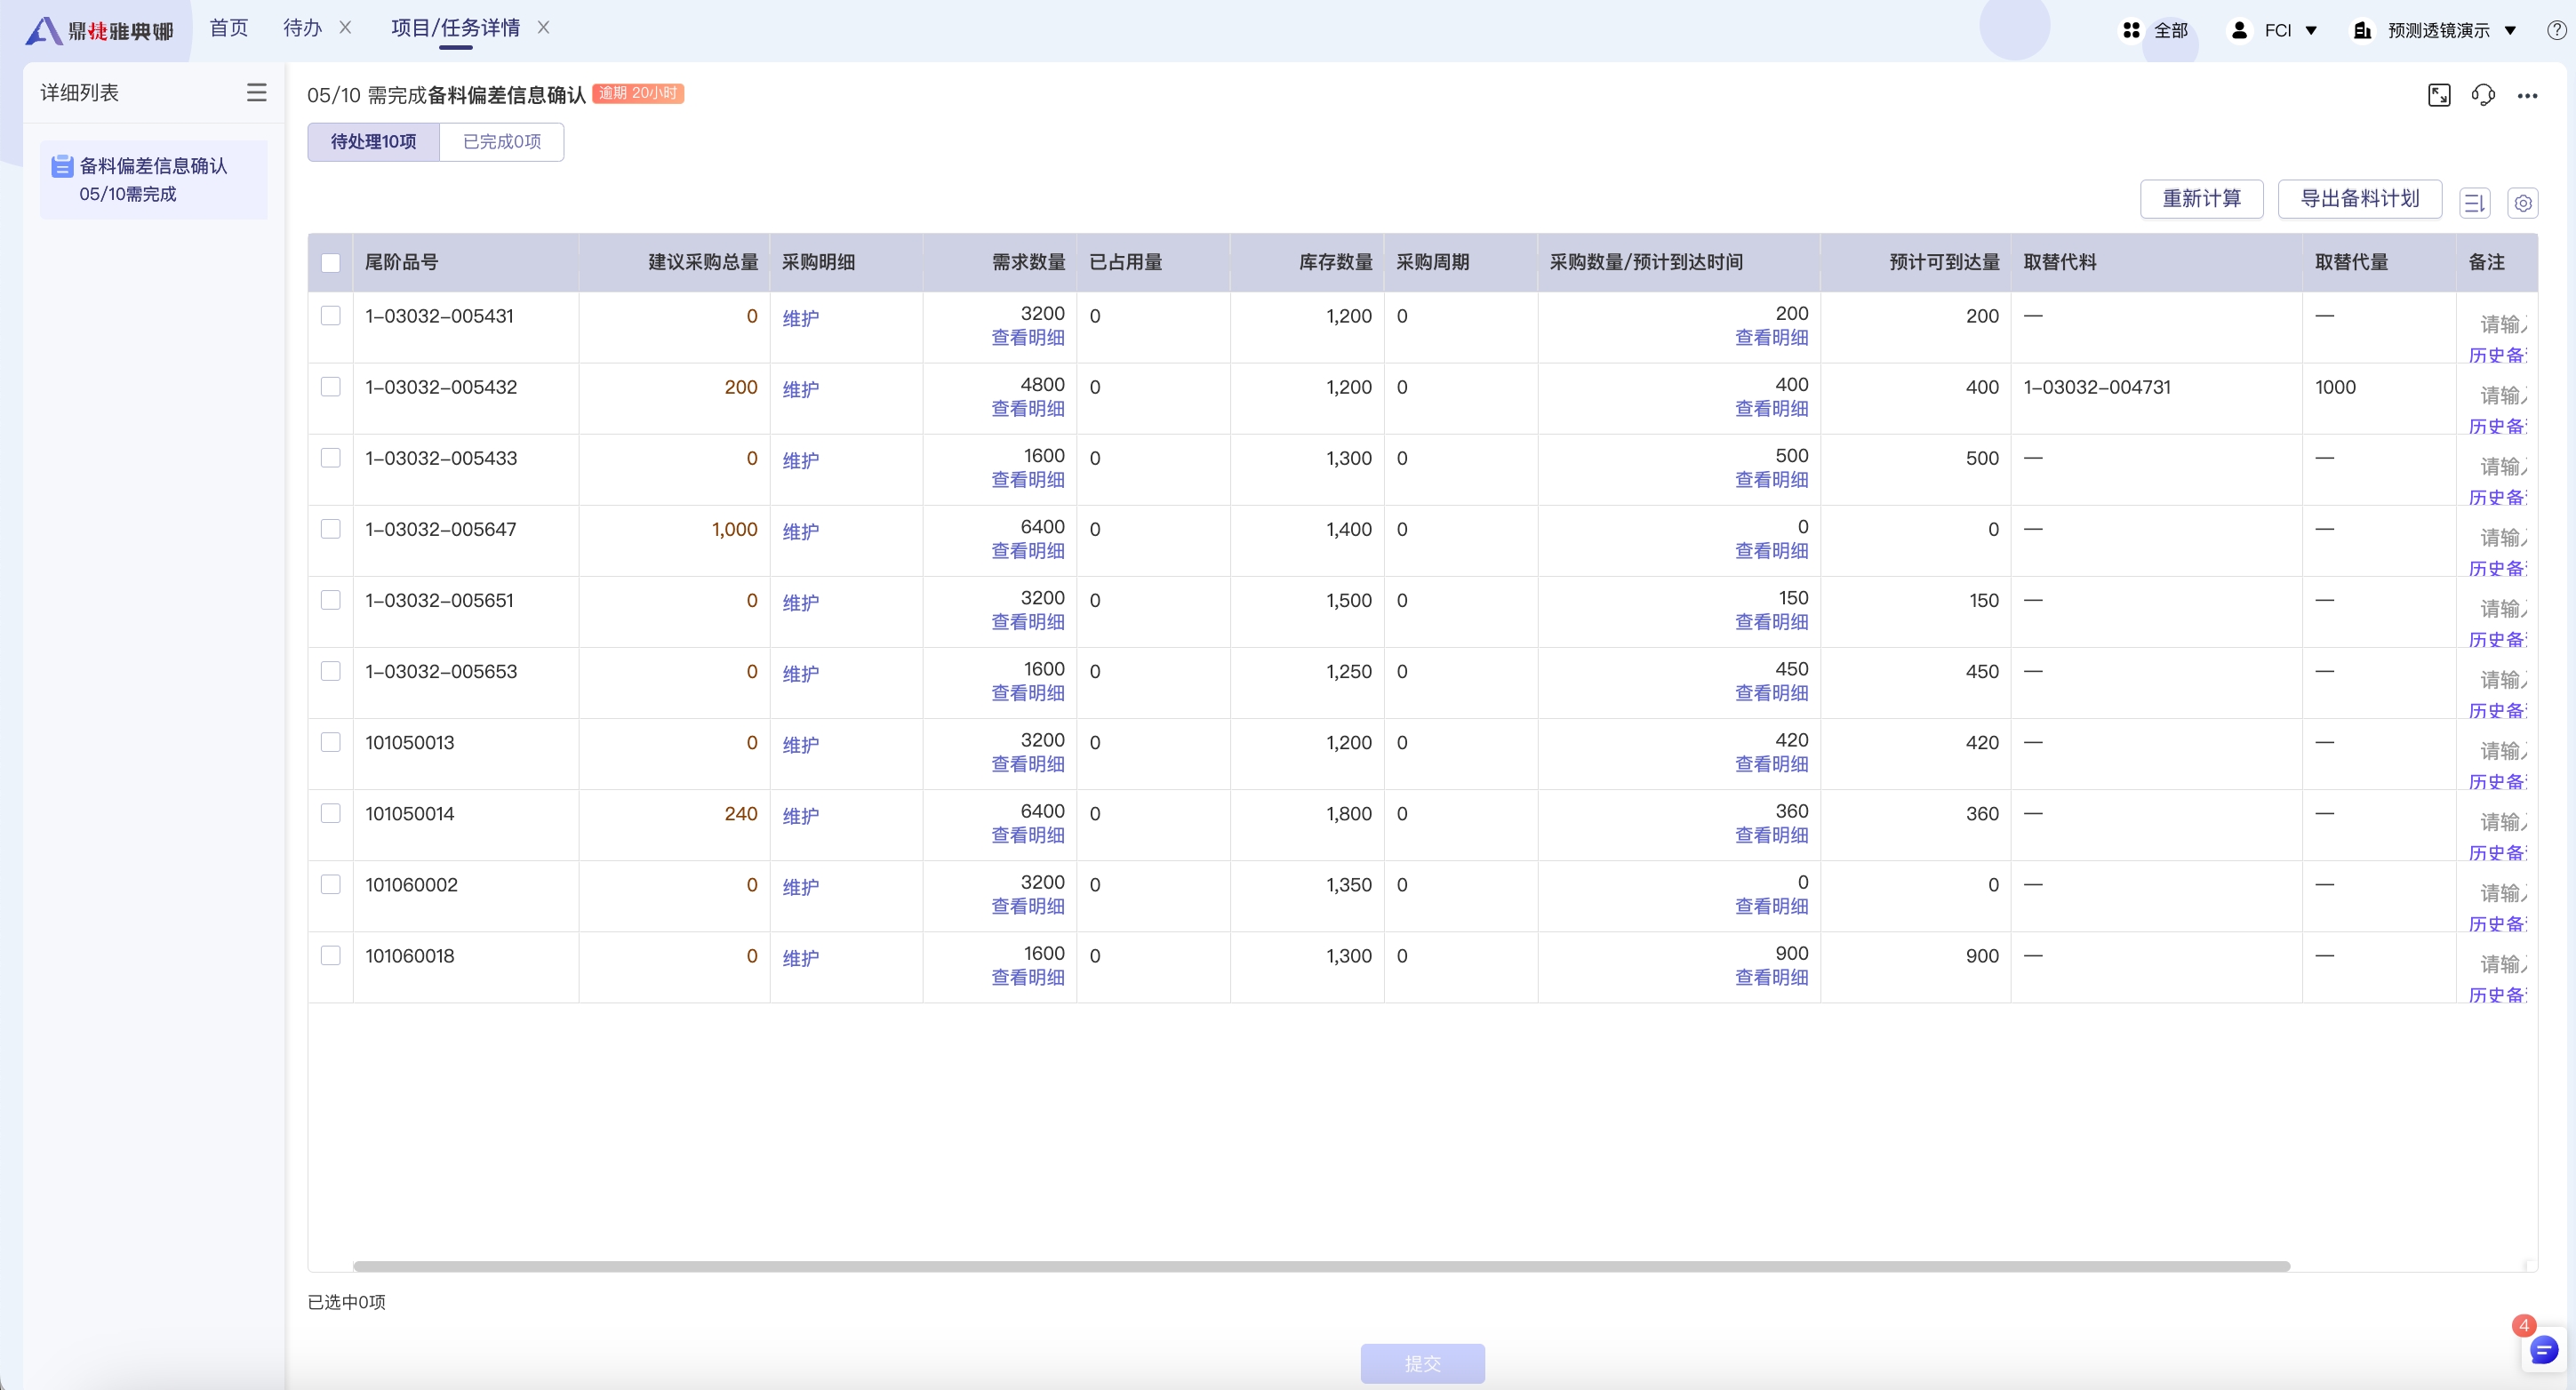Image resolution: width=2576 pixels, height=1390 pixels.
Task: Switch to the 待办 tab
Action: pos(302,28)
